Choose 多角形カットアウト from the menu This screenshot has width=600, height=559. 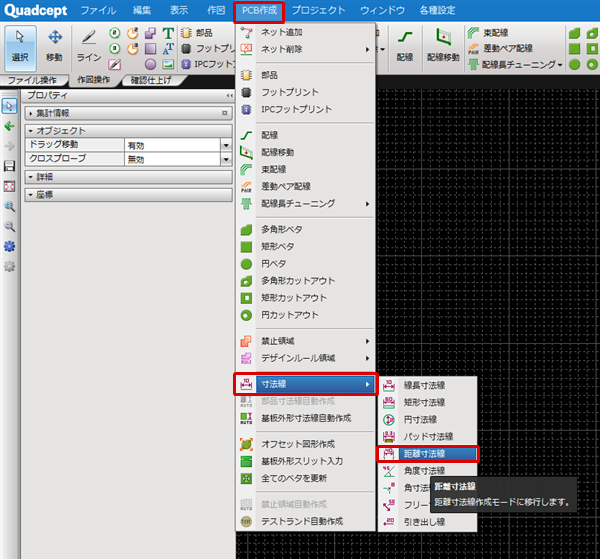click(x=305, y=281)
